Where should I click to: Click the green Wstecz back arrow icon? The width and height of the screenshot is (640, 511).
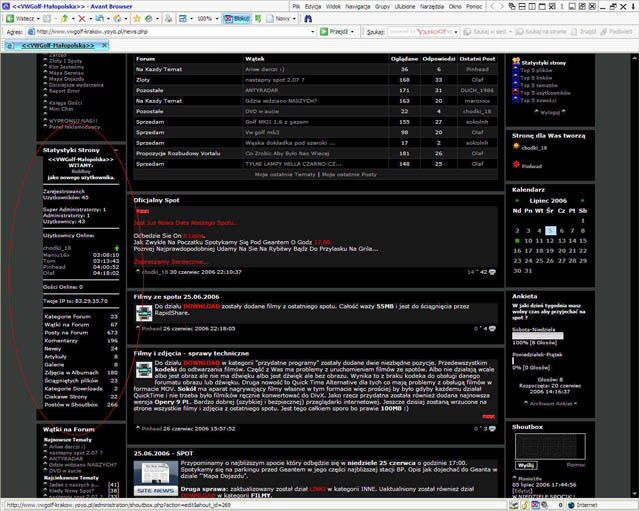[10, 19]
